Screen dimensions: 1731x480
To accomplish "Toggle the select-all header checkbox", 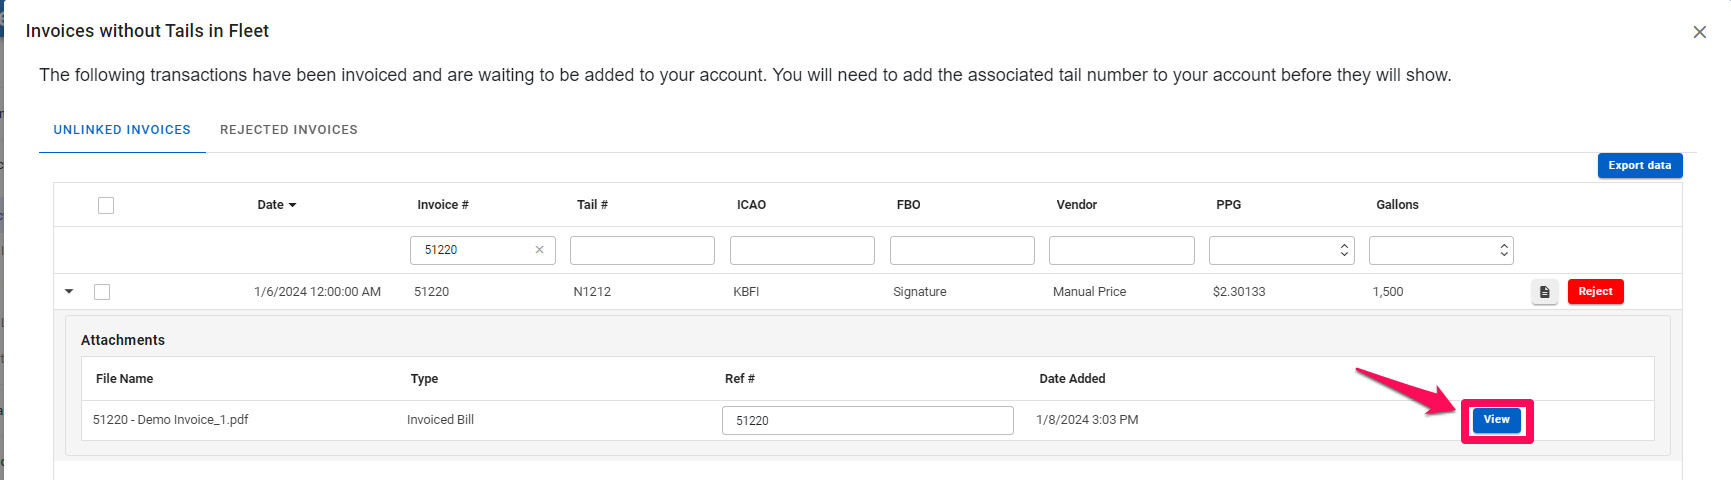I will 106,205.
